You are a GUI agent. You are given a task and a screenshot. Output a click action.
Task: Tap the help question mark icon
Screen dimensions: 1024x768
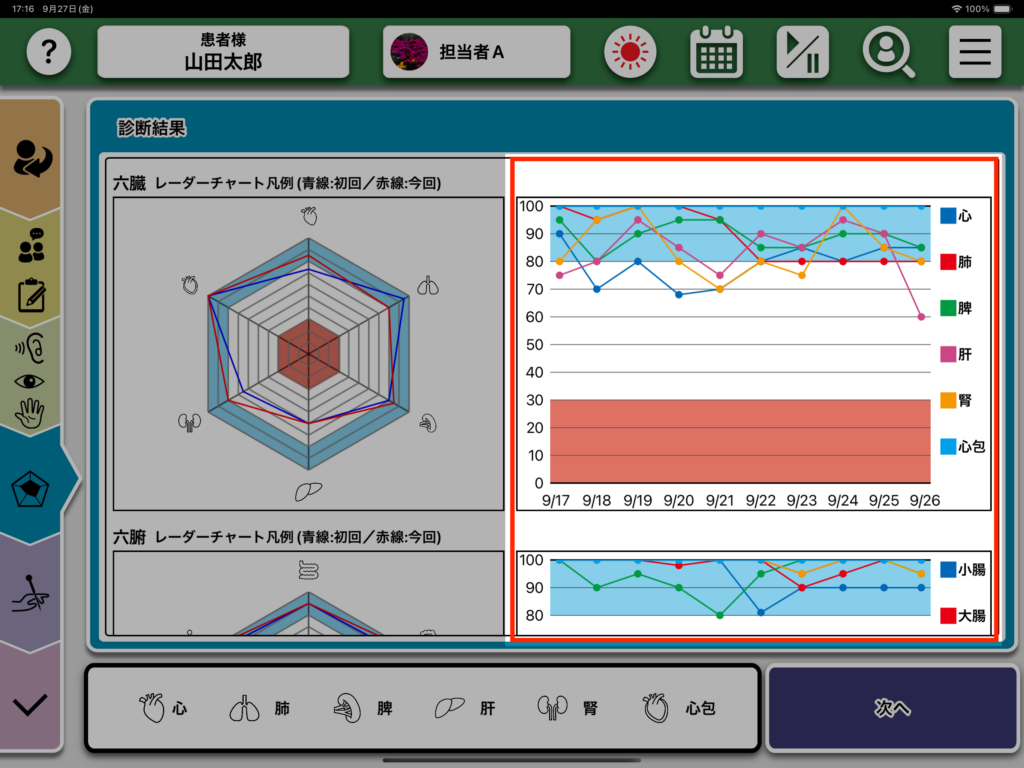click(x=48, y=52)
